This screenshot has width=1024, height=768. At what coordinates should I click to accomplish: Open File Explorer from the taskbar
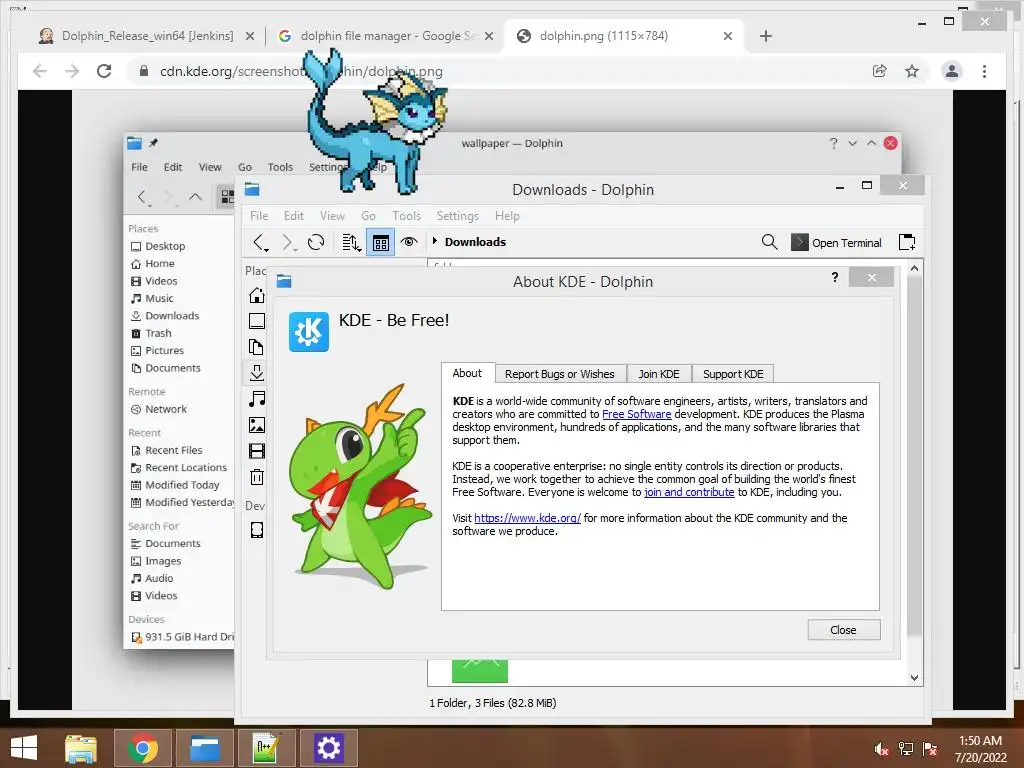pyautogui.click(x=81, y=748)
